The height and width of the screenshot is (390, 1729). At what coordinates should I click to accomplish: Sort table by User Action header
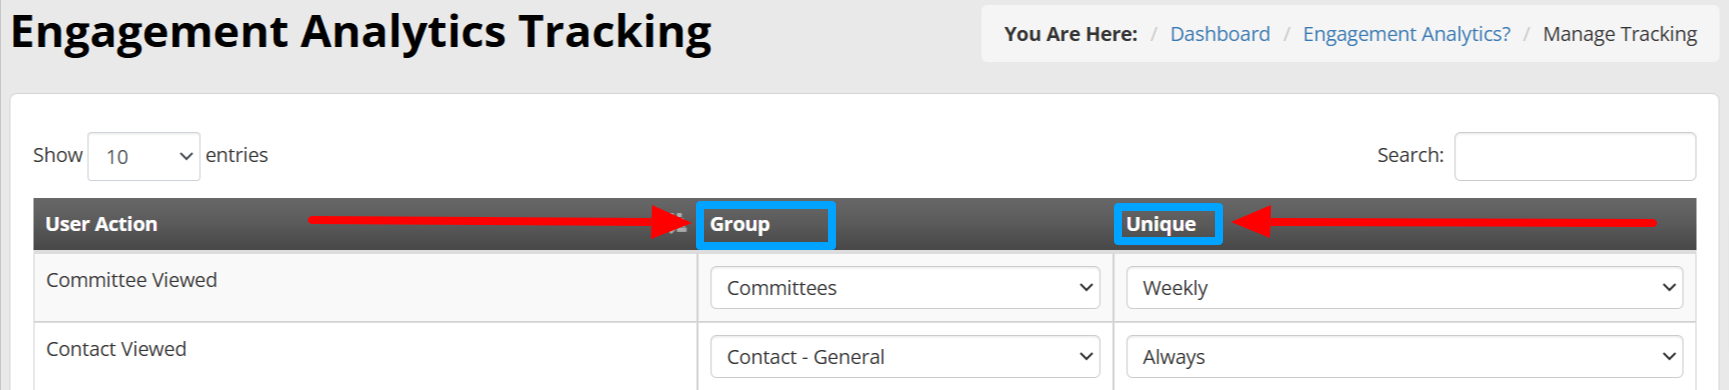(101, 224)
